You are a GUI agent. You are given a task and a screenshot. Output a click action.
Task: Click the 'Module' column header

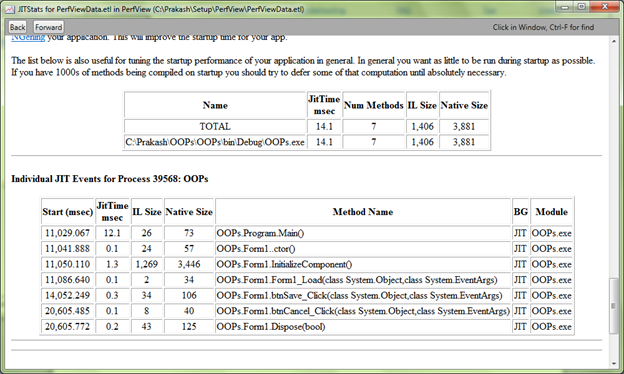[552, 212]
